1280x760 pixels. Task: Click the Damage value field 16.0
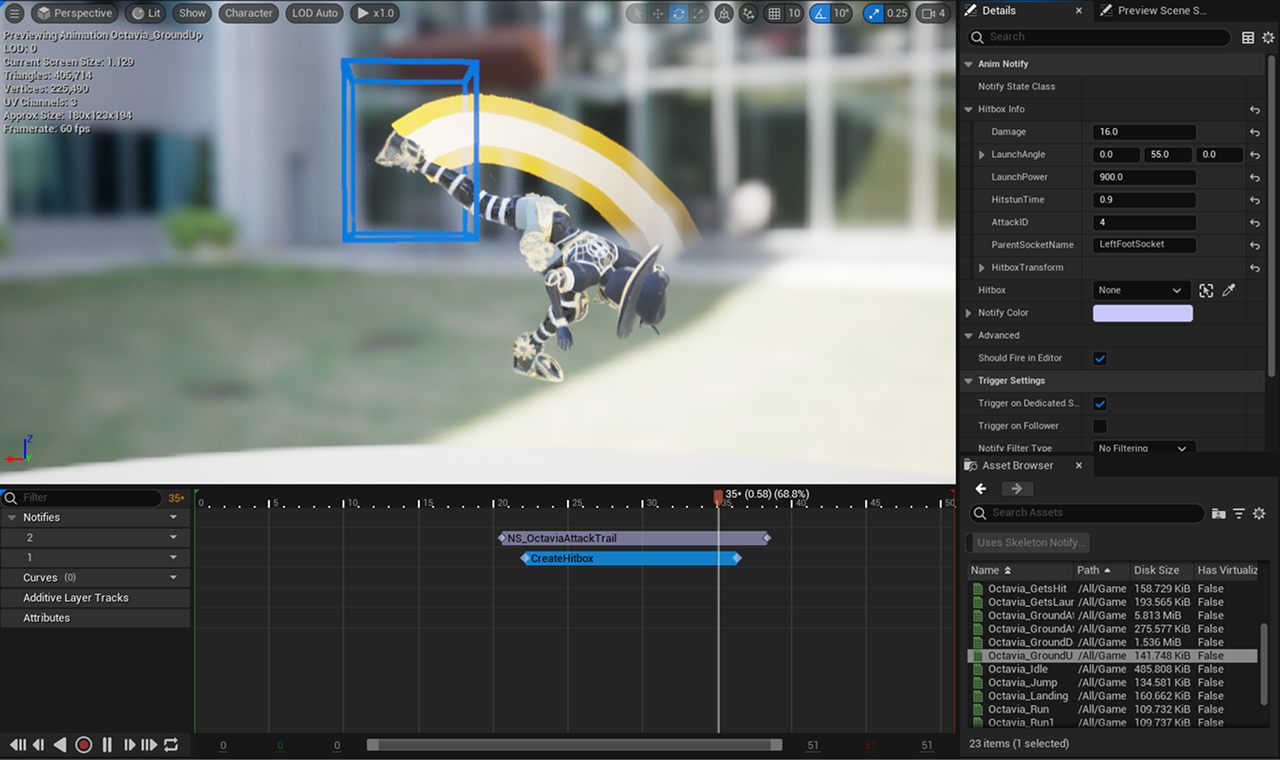point(1144,132)
